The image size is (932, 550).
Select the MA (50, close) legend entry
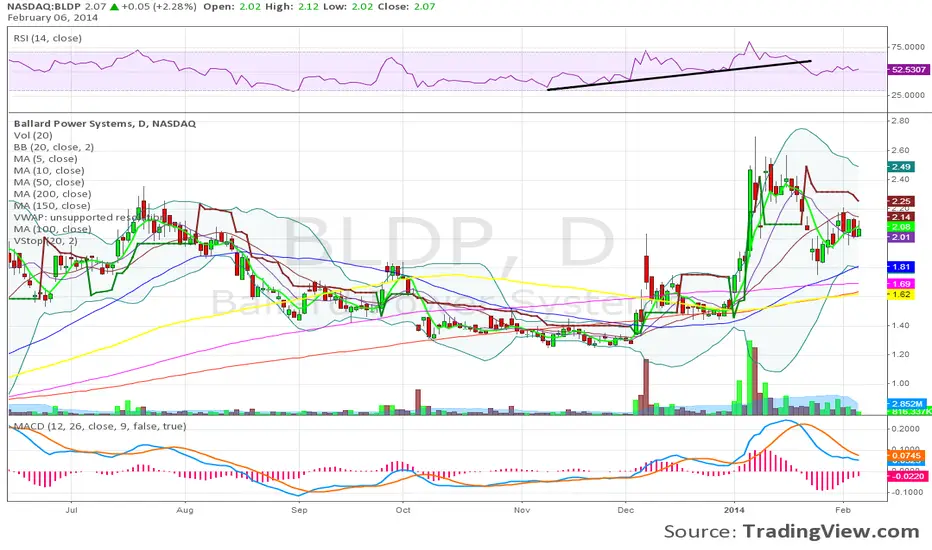pyautogui.click(x=49, y=182)
